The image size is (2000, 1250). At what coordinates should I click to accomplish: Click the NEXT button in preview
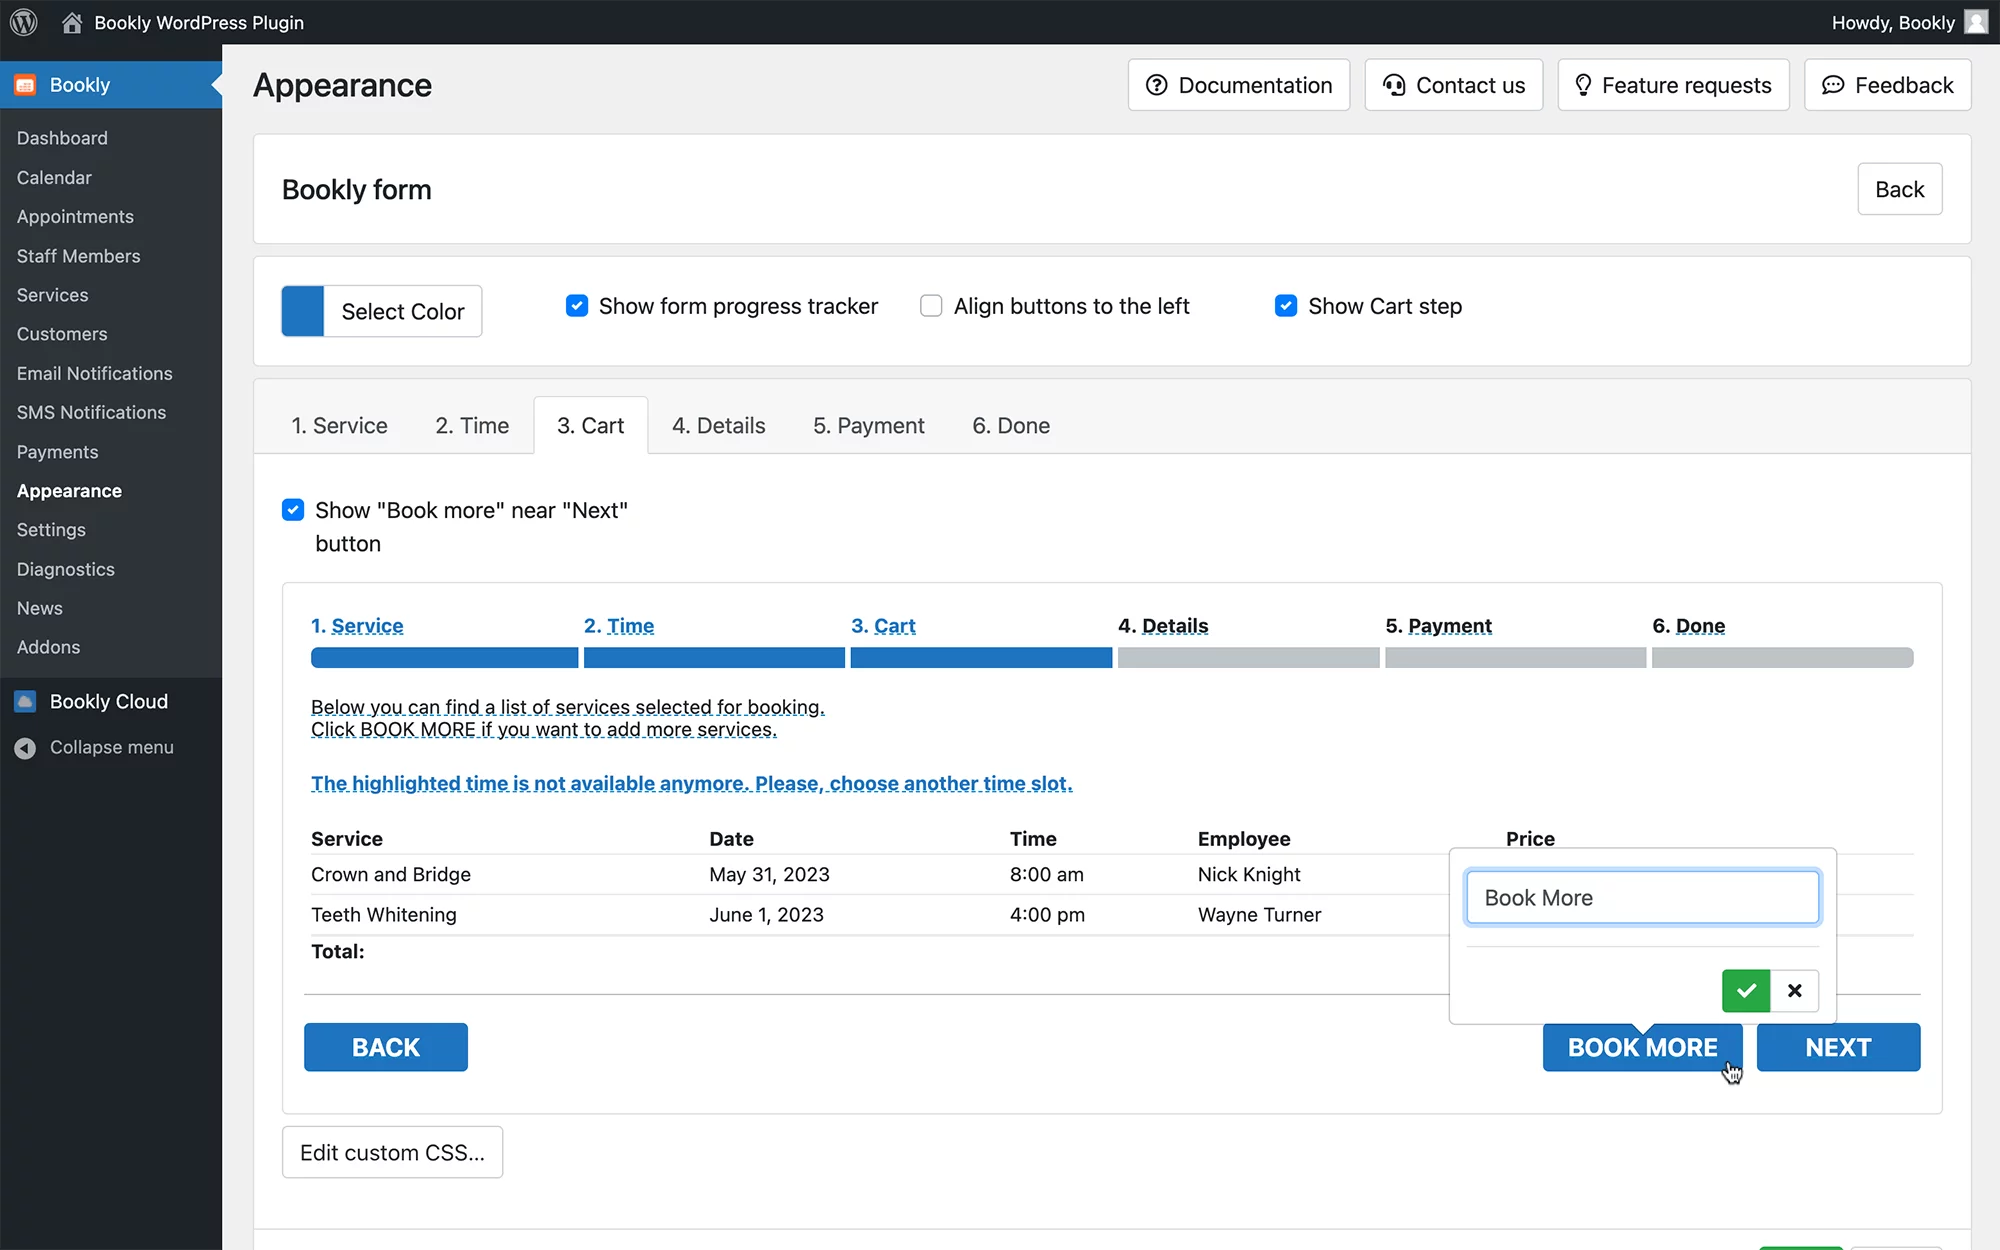pos(1838,1047)
